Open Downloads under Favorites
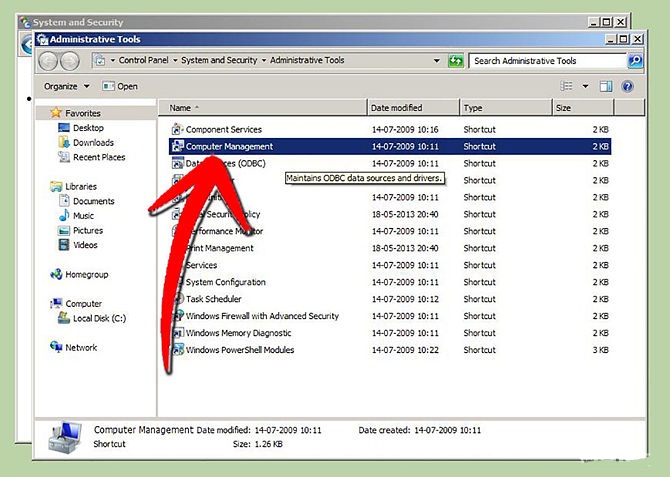 (x=93, y=143)
